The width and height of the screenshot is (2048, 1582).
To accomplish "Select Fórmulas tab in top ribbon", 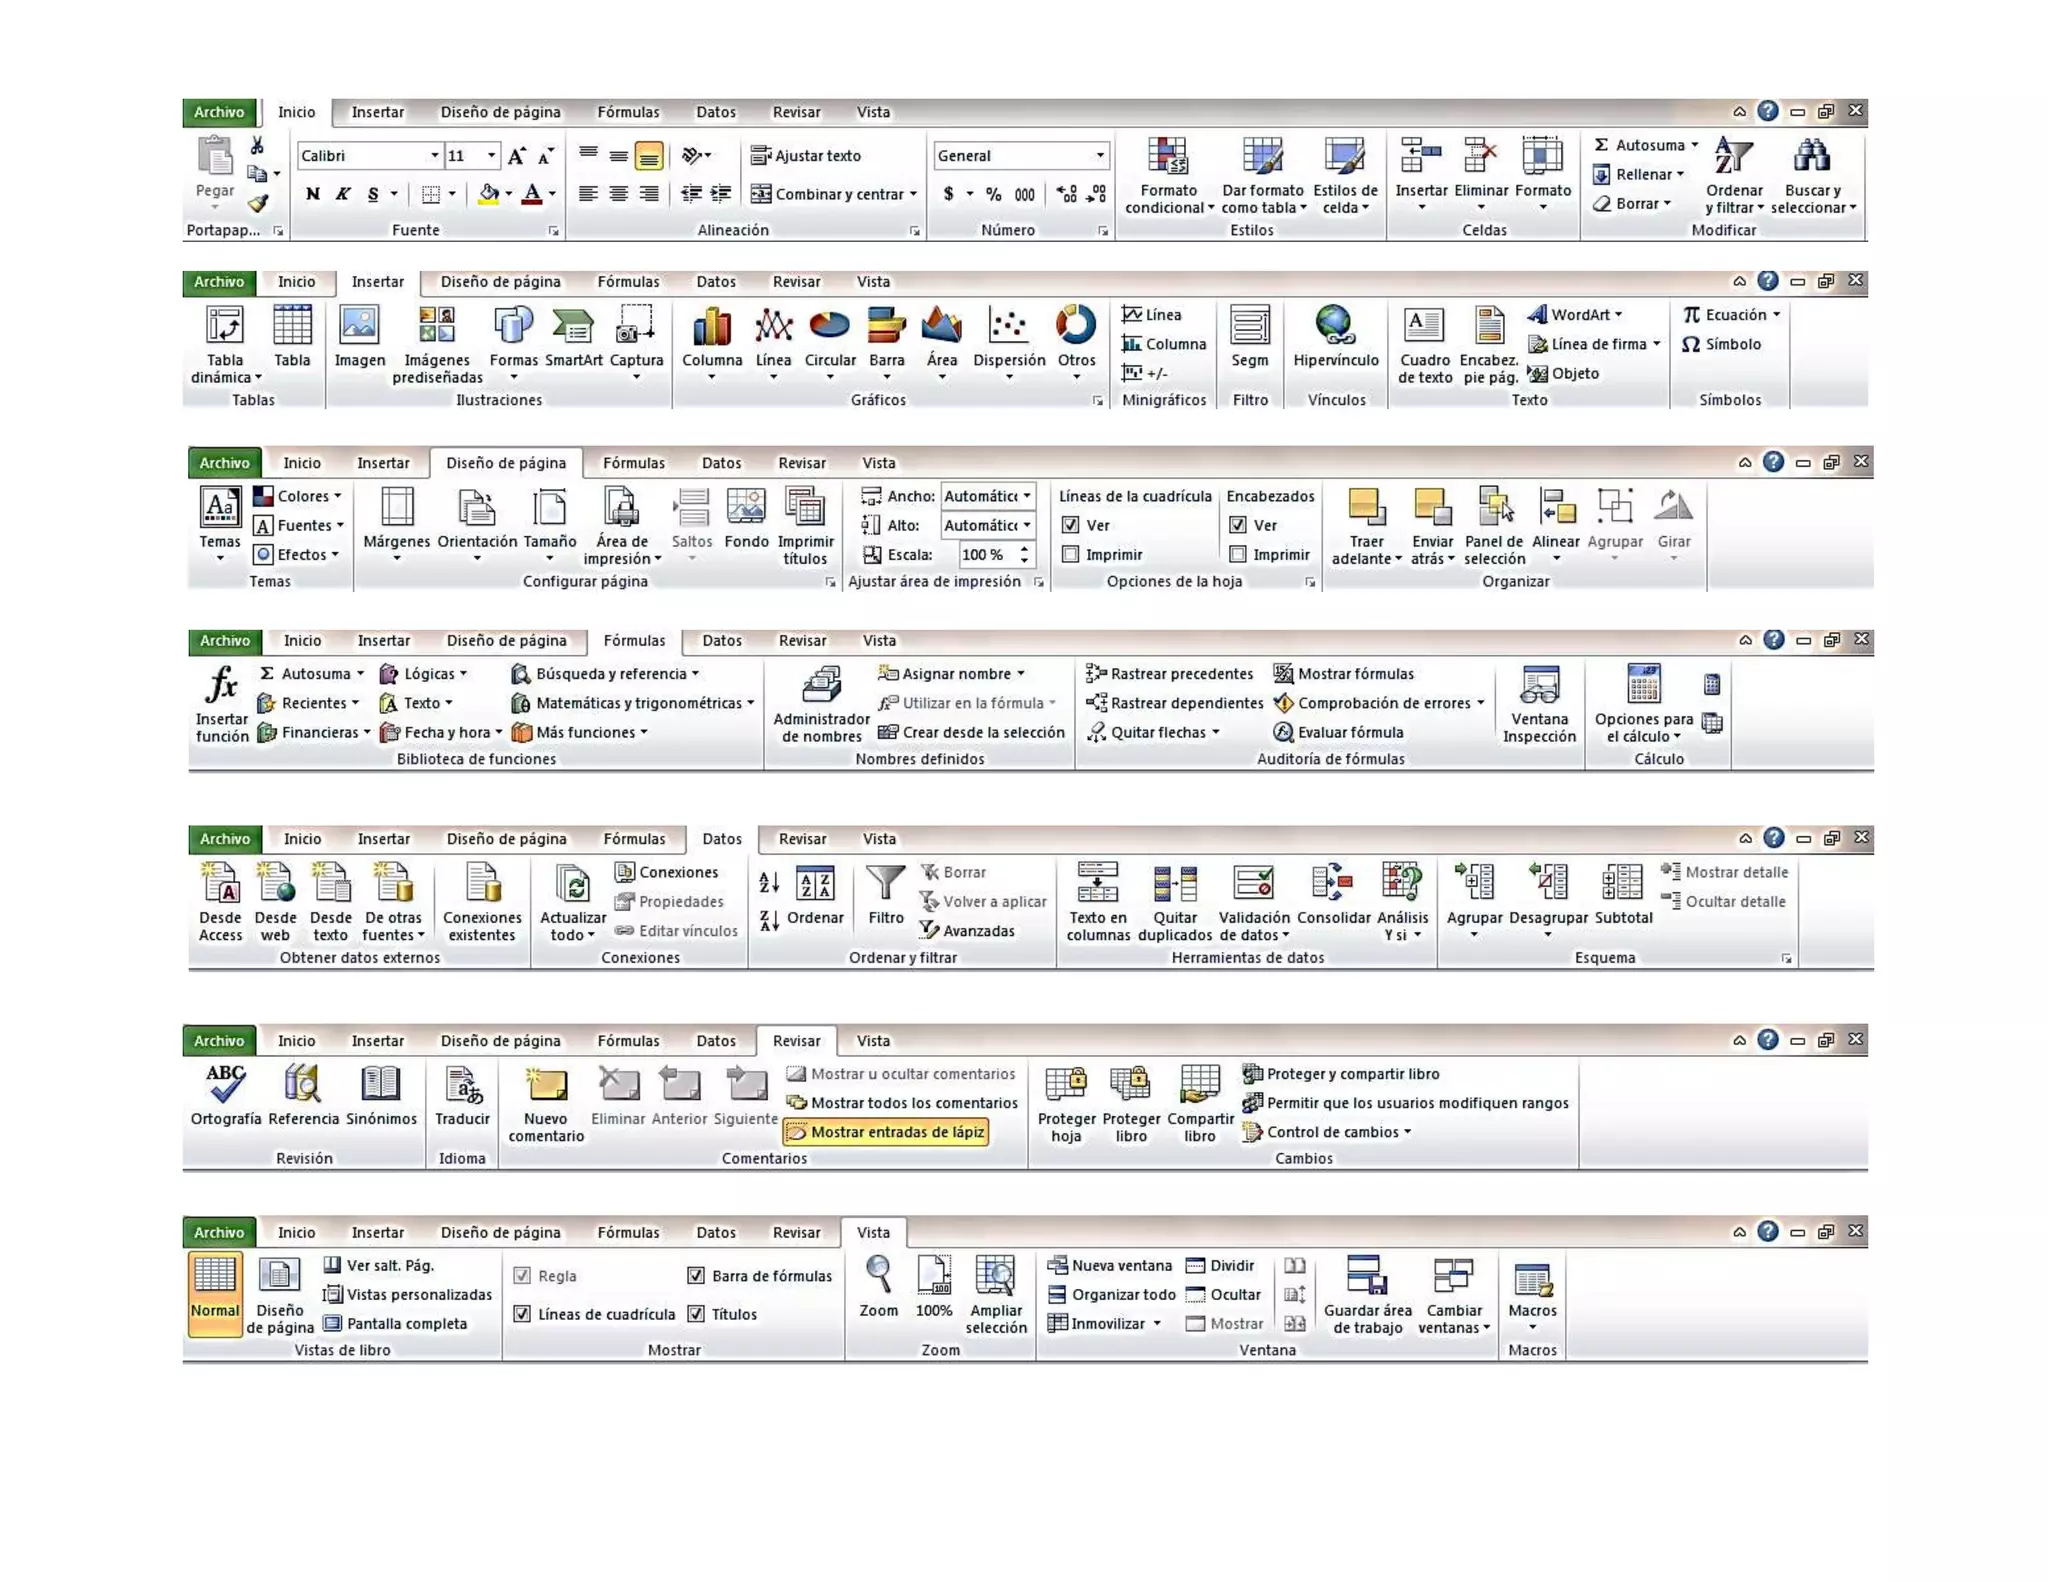I will point(628,112).
